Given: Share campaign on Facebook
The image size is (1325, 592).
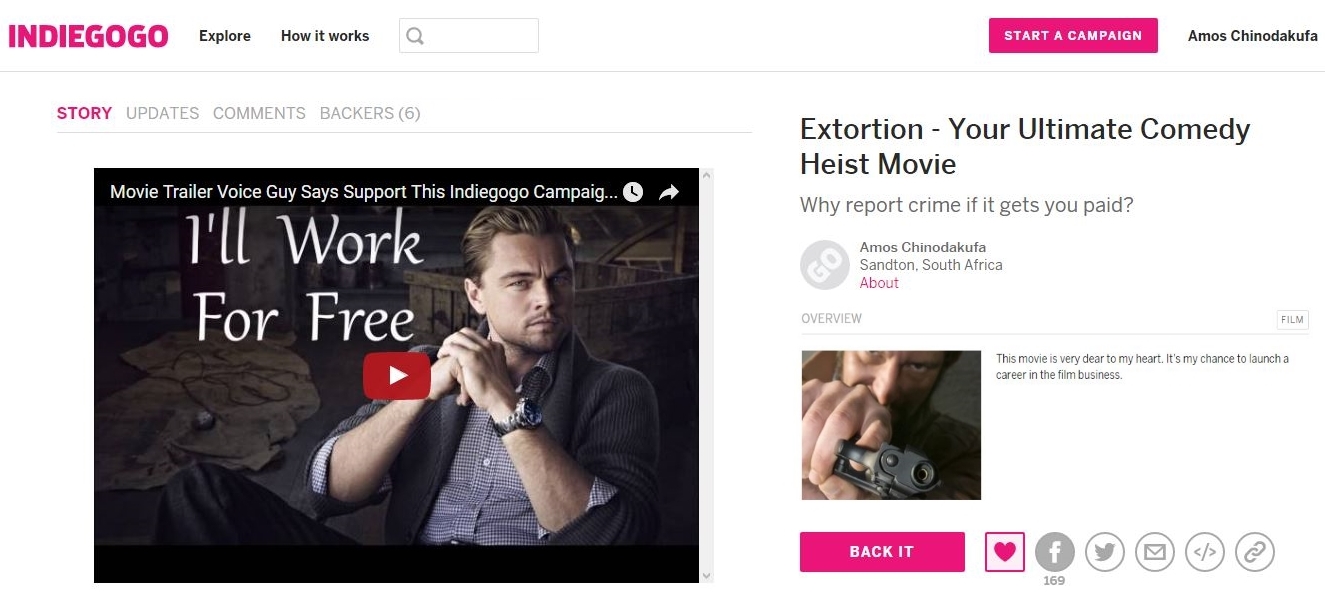Looking at the screenshot, I should pos(1054,551).
